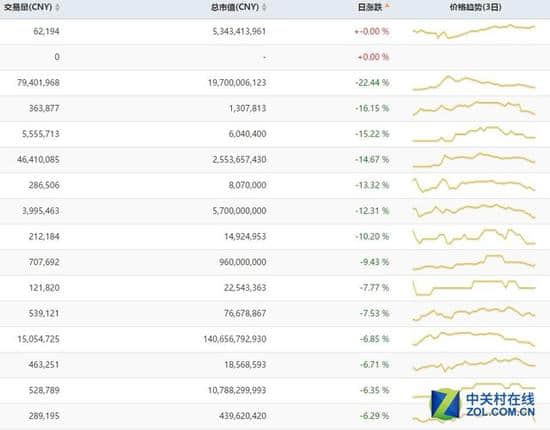Select the row with volume 528,789
This screenshot has width=550, height=430.
275,390
